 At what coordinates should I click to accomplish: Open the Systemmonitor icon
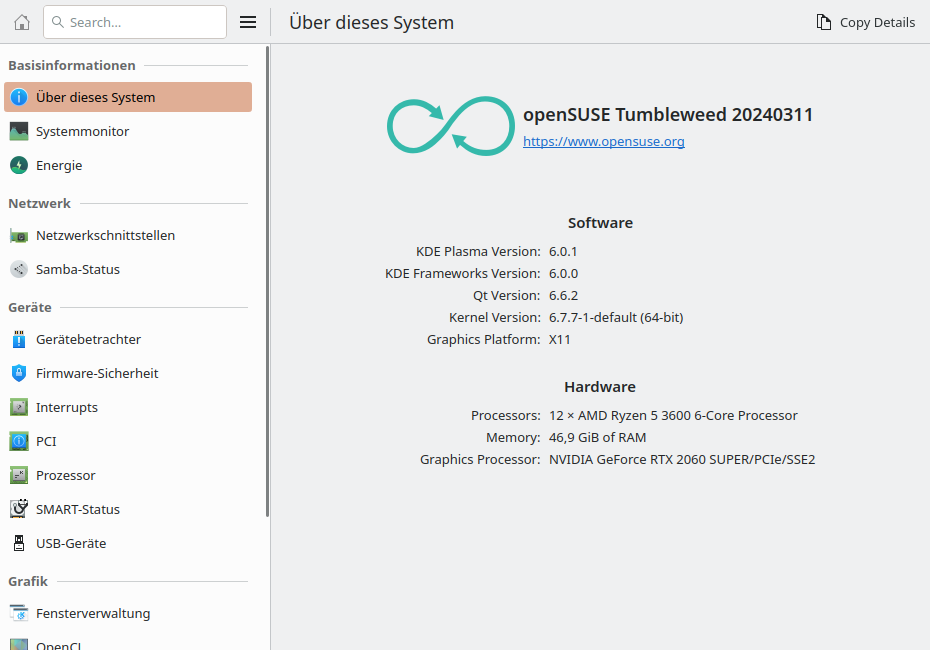19,131
